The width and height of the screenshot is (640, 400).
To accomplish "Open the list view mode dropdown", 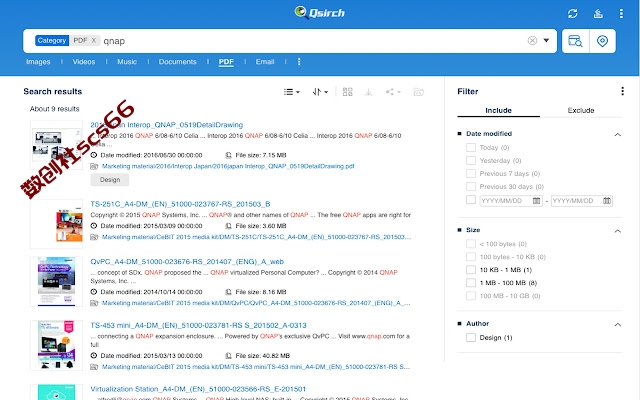I will tap(291, 92).
